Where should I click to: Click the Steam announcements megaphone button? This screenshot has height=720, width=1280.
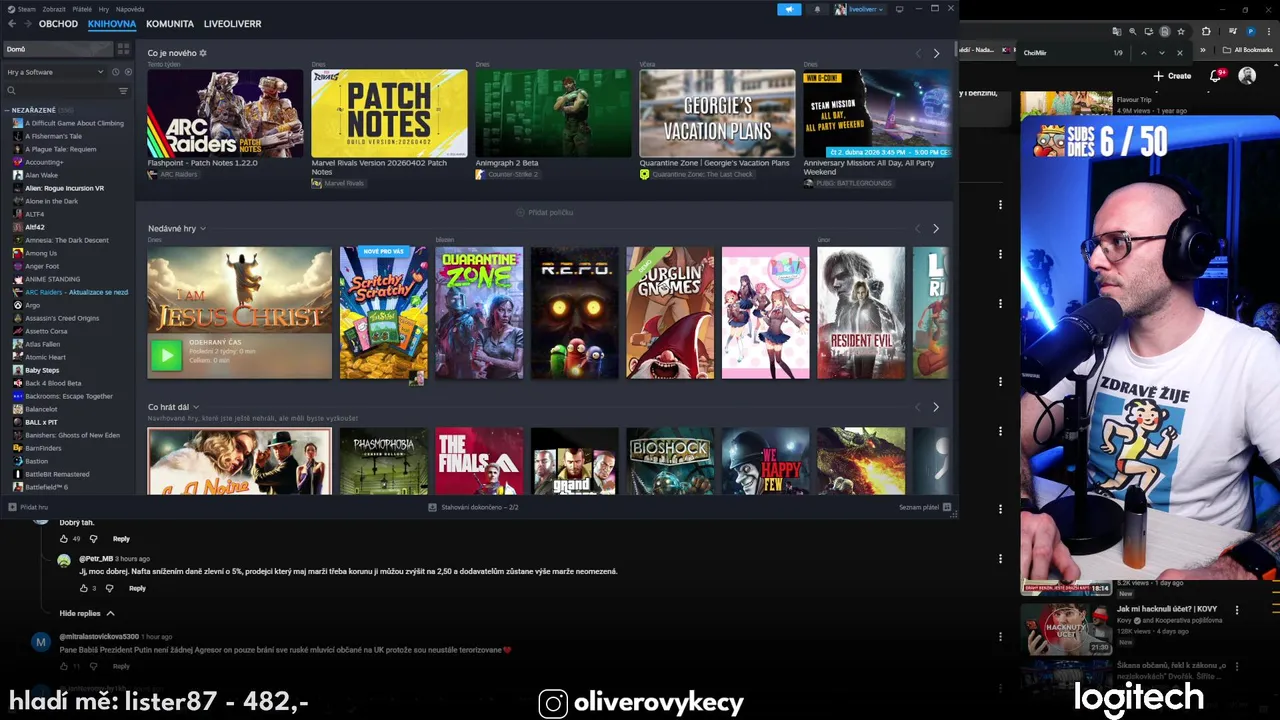pyautogui.click(x=789, y=9)
